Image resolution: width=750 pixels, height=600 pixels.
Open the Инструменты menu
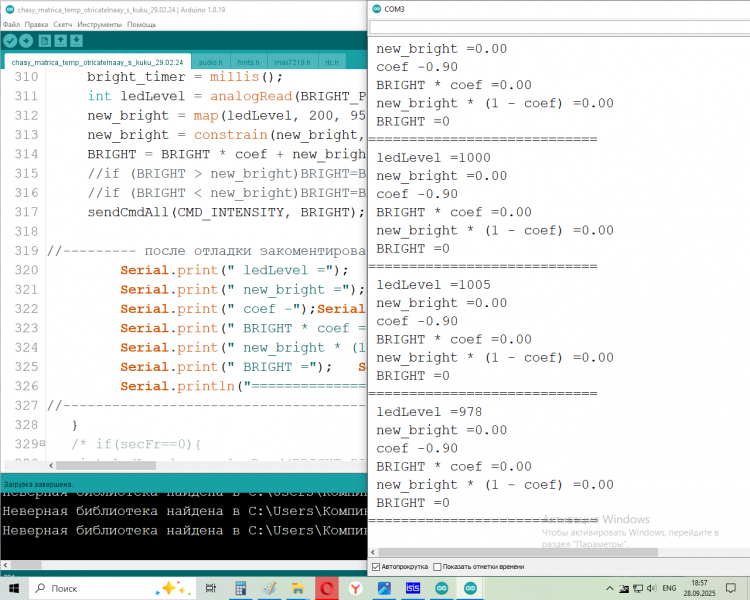point(99,24)
